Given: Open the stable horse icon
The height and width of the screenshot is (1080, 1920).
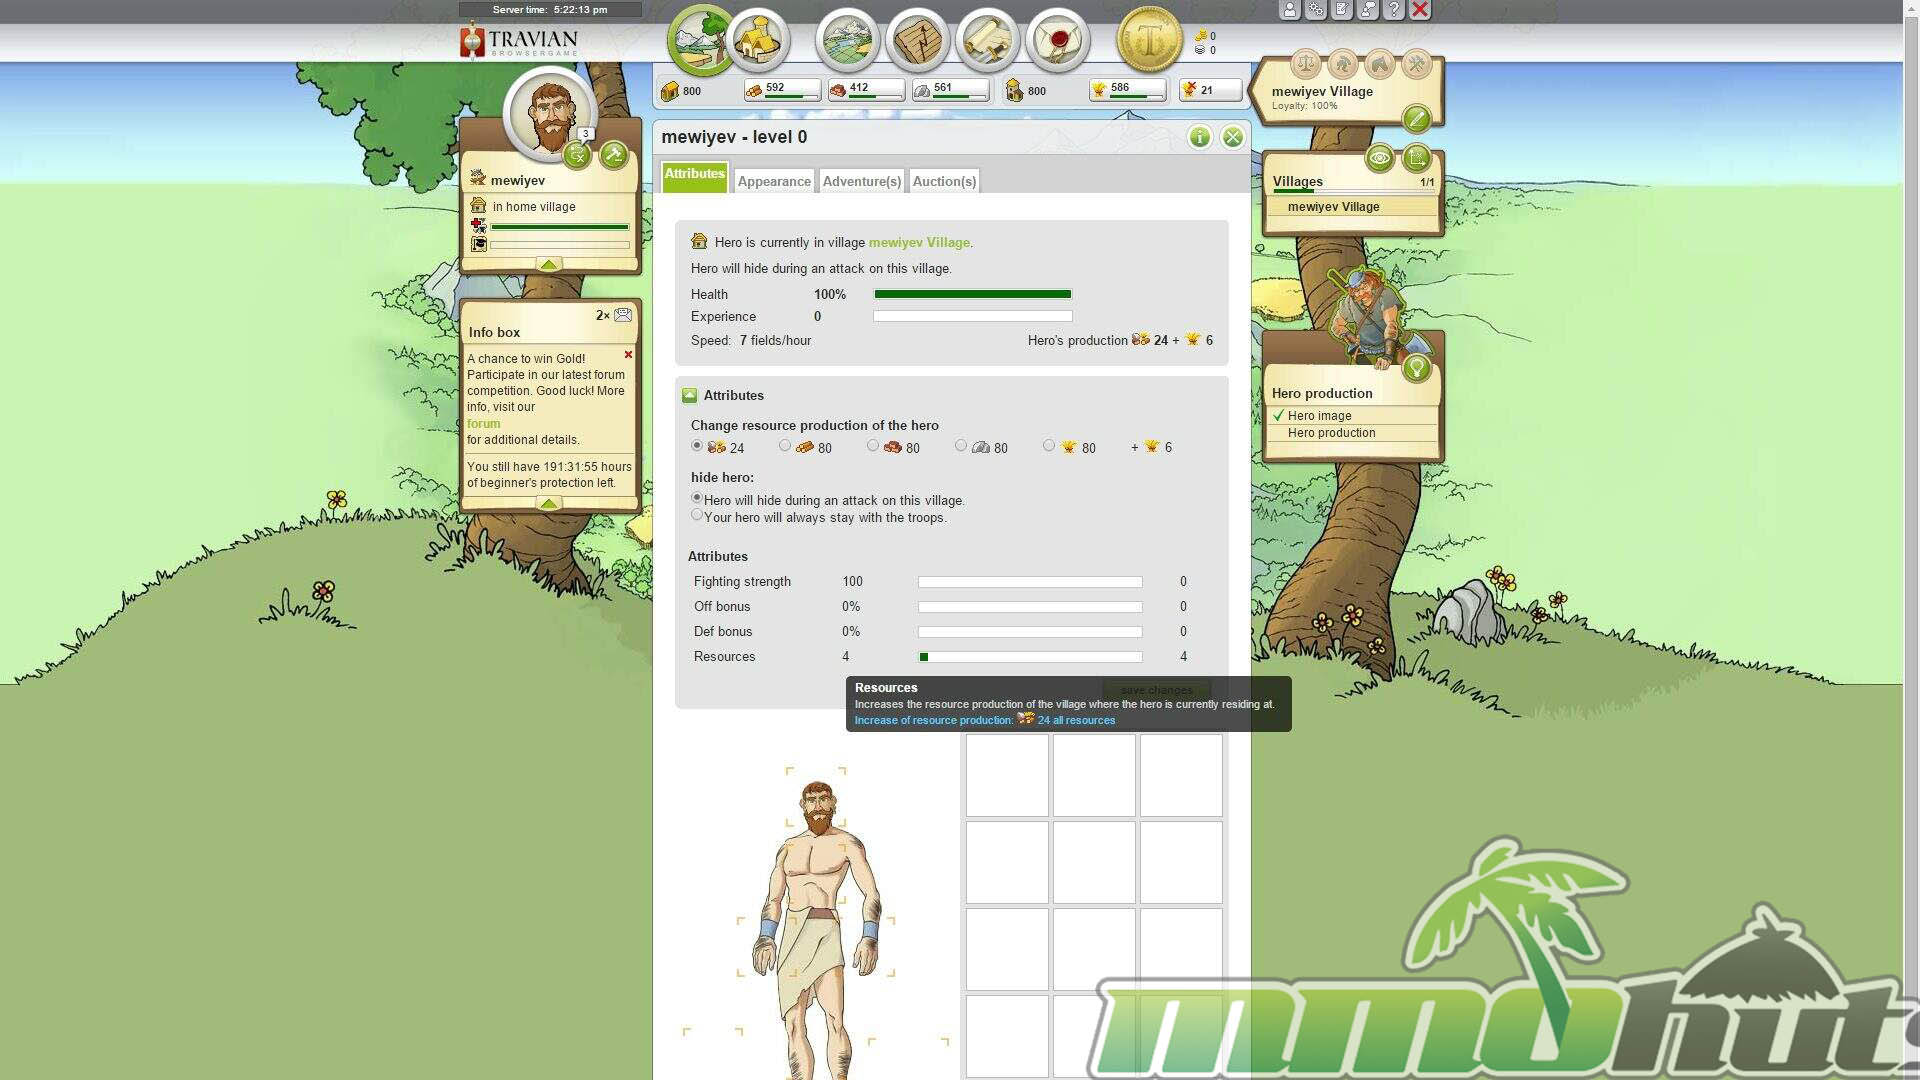Looking at the screenshot, I should tap(1379, 65).
